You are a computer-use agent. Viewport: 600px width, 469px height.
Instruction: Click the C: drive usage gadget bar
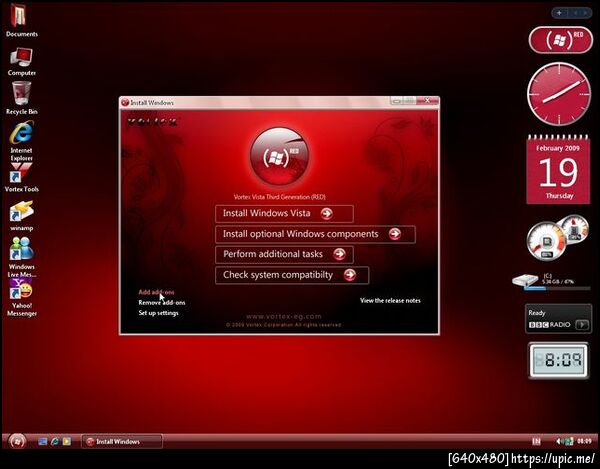click(x=557, y=288)
